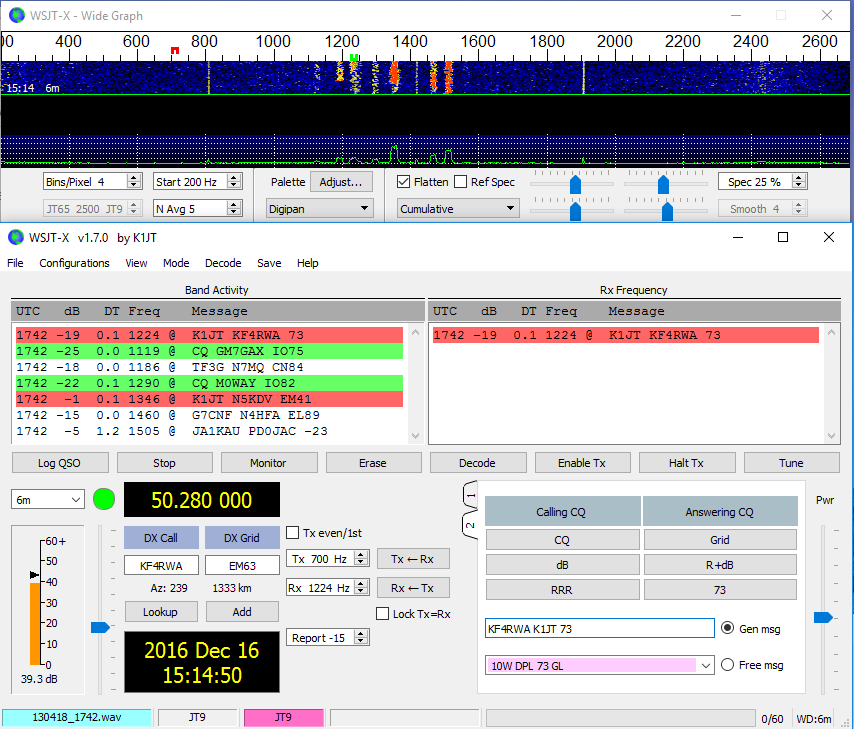Open the transmit message dropdown showing 10W DPL 73 GL
This screenshot has width=854, height=729.
[599, 664]
